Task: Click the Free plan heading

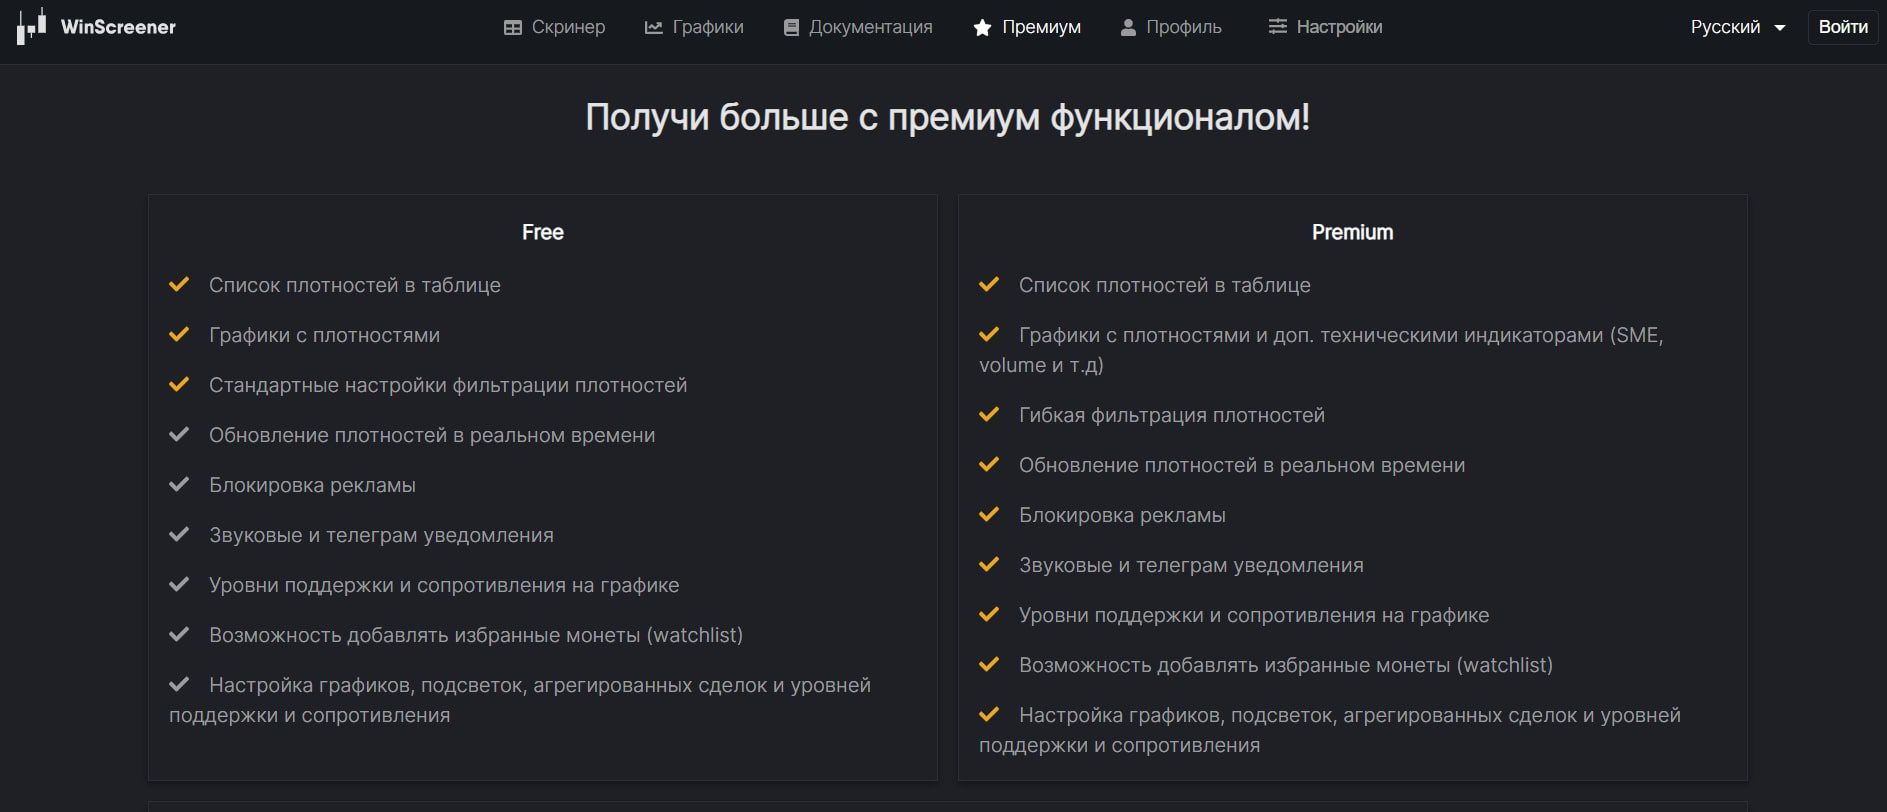Action: click(543, 232)
